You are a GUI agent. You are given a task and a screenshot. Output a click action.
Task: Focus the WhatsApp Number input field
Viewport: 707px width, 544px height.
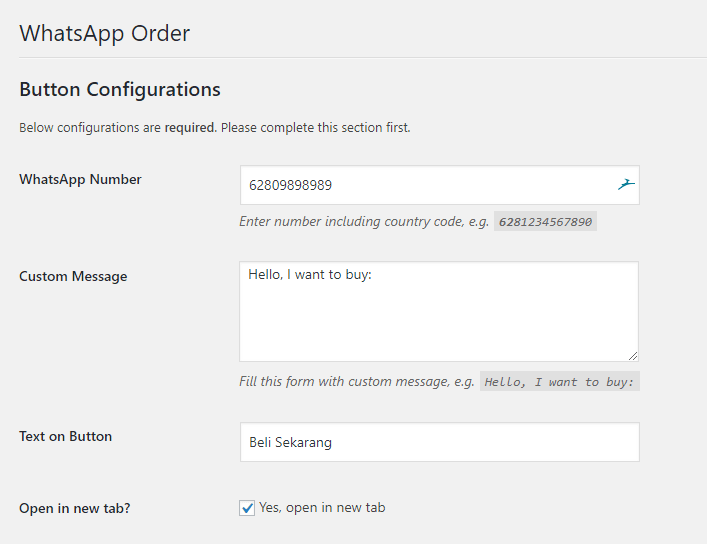click(440, 185)
